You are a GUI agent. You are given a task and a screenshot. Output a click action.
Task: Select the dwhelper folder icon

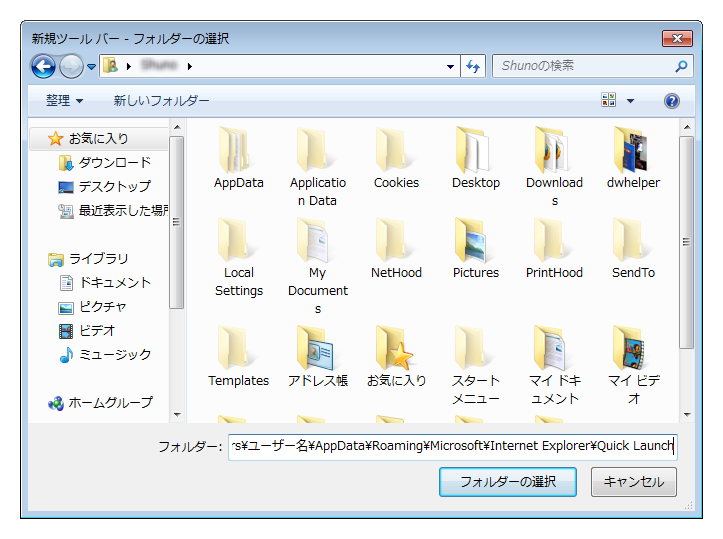click(633, 150)
